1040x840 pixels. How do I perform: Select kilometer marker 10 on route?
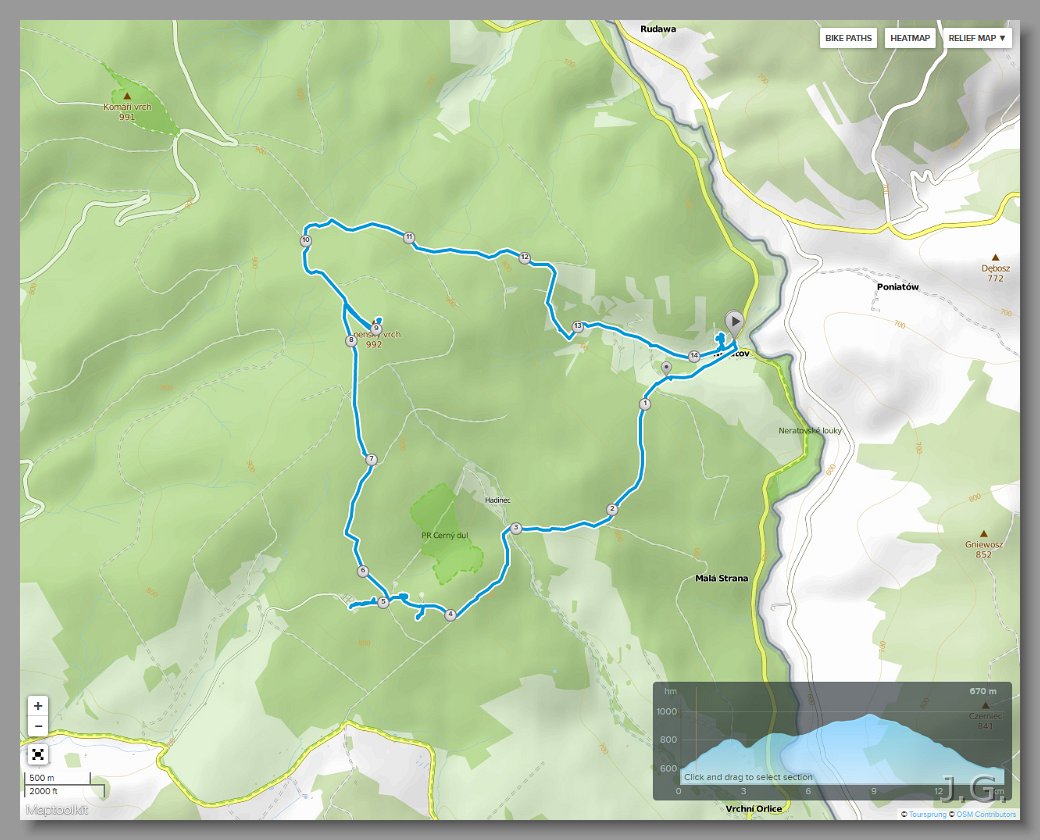[306, 240]
